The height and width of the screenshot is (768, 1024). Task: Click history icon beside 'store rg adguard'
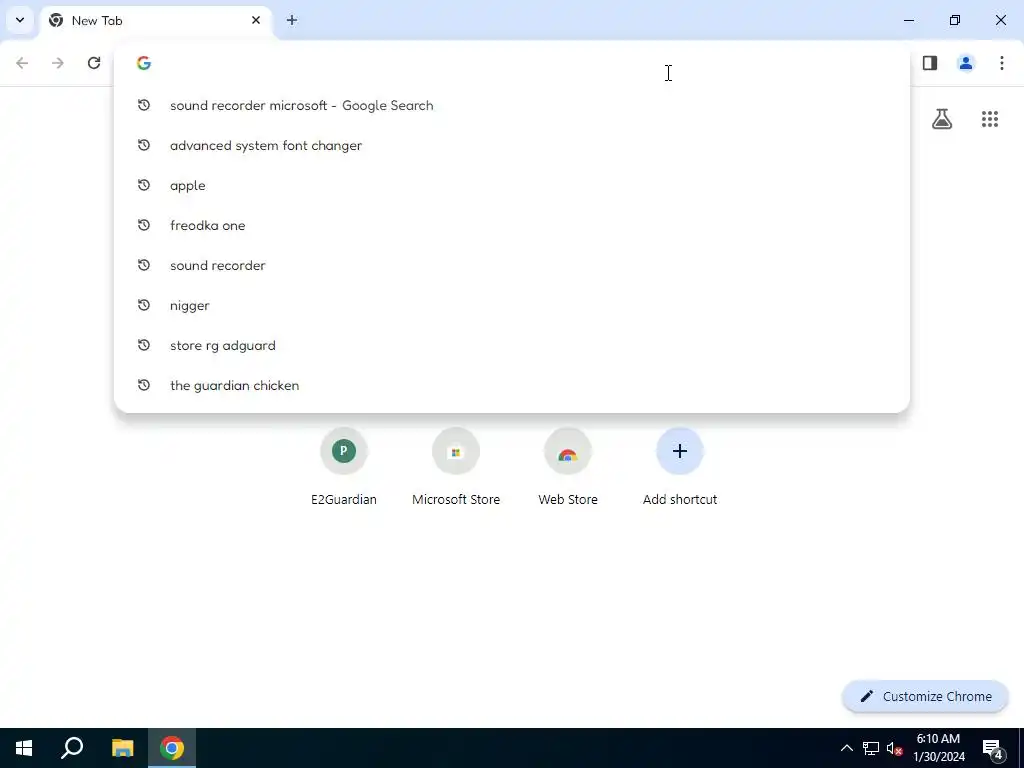144,345
